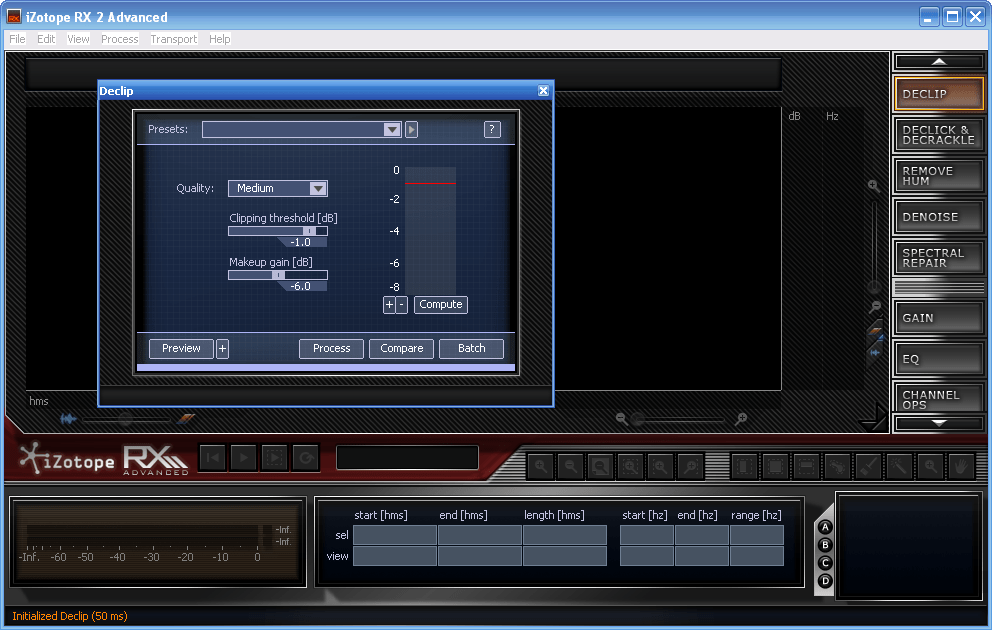Select history slot D
992x630 pixels.
(825, 581)
